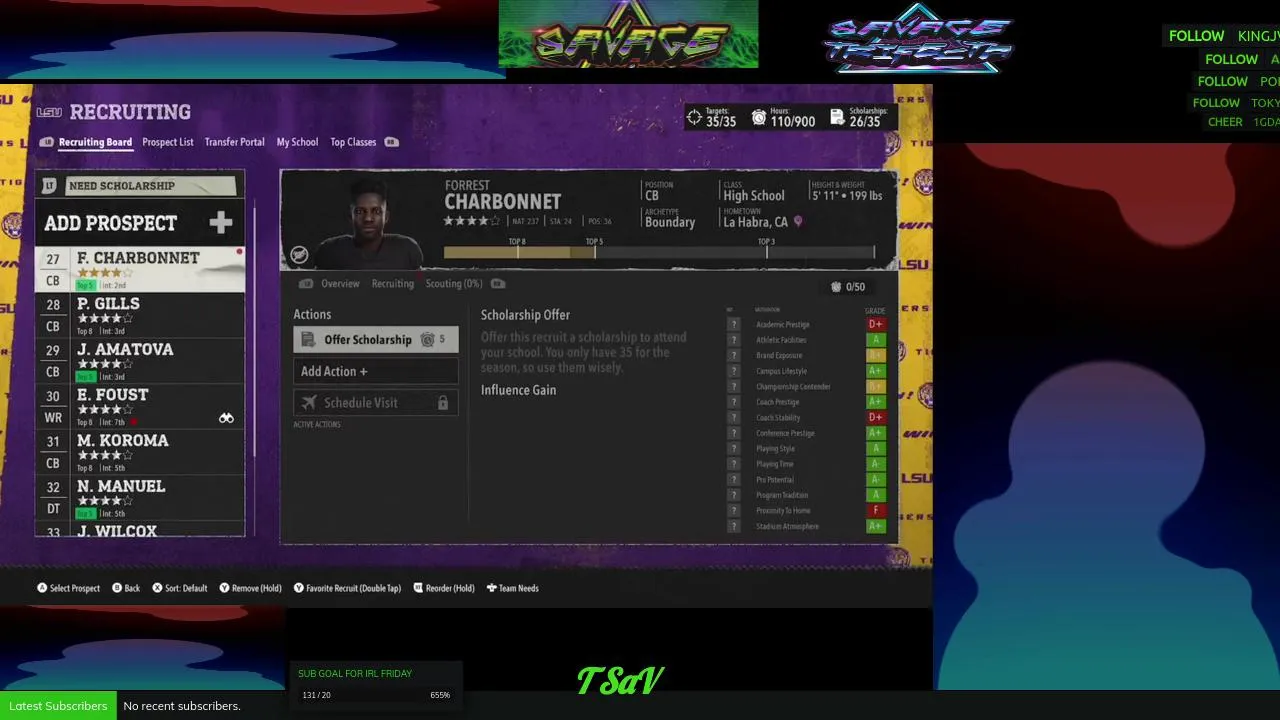This screenshot has width=1280, height=720.
Task: Click Favorite Recruit (Double Tap) prompt
Action: coord(347,588)
